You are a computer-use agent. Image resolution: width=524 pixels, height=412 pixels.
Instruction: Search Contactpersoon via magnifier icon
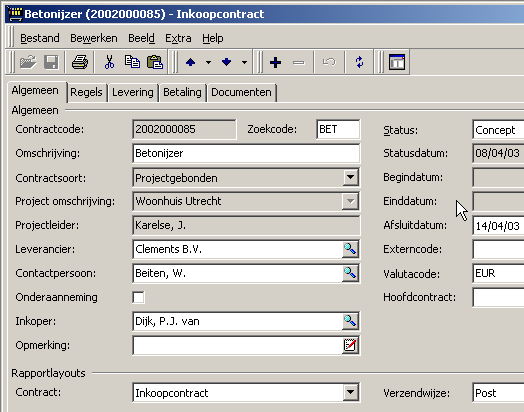pyautogui.click(x=350, y=273)
